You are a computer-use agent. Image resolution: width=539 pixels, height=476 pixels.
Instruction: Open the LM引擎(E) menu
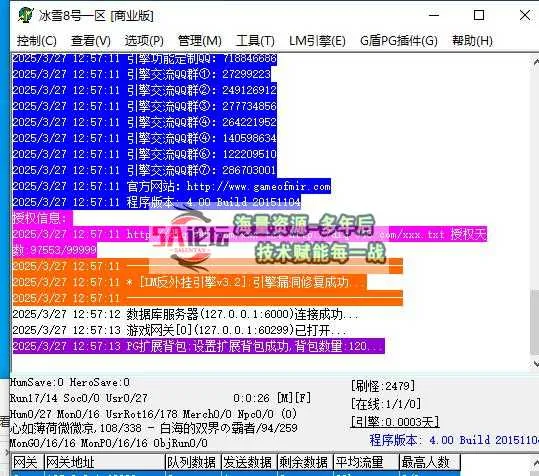317,41
